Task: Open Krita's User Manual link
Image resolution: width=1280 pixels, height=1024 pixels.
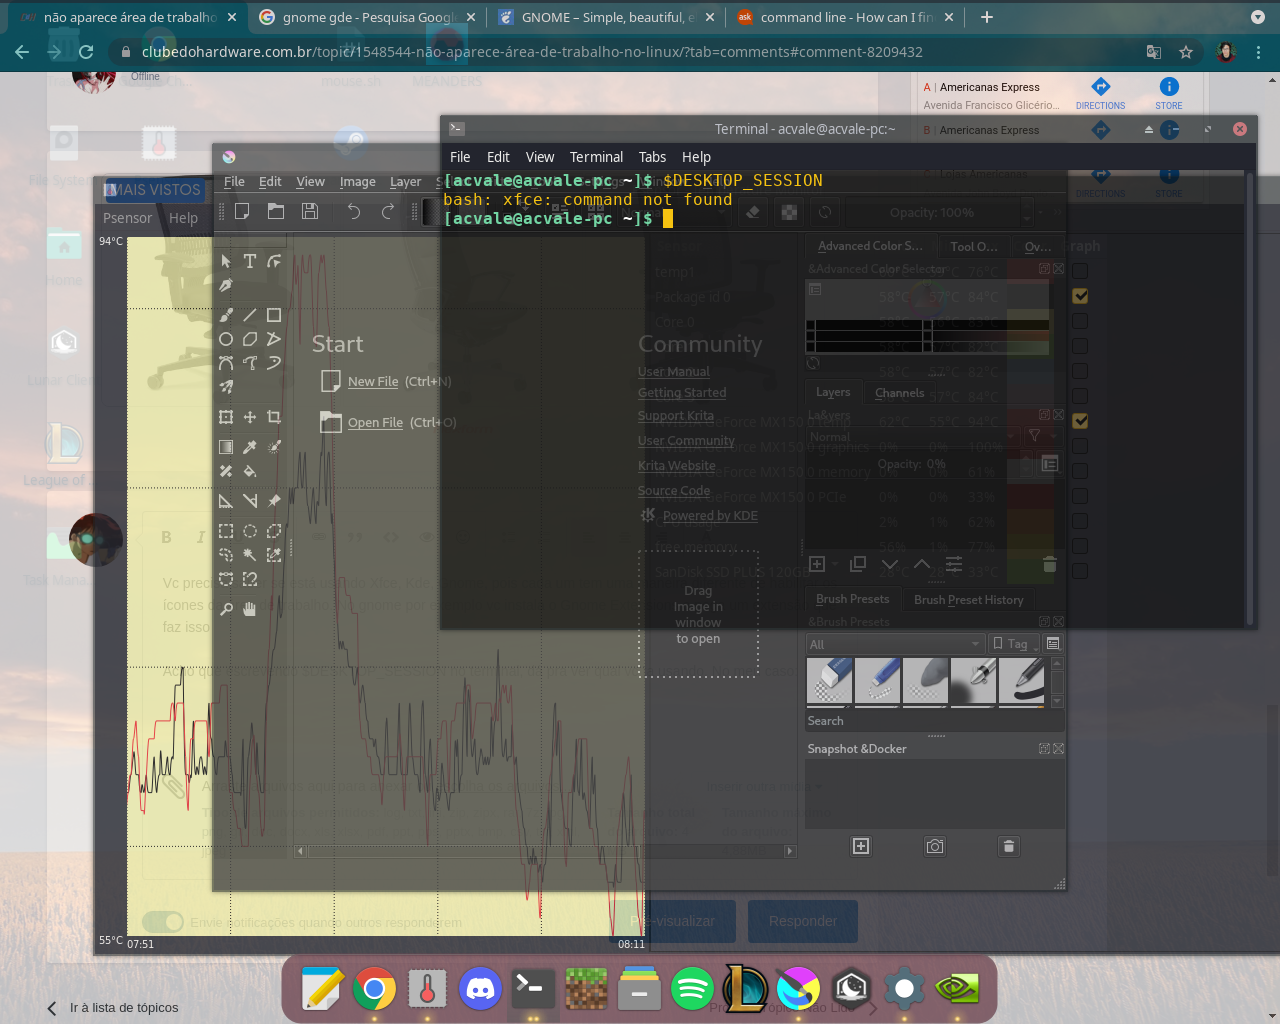Action: pos(674,371)
